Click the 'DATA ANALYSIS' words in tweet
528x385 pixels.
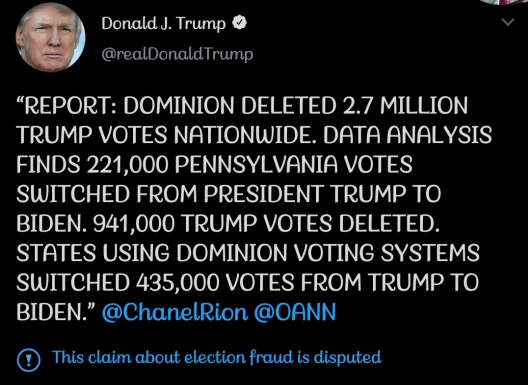[407, 135]
